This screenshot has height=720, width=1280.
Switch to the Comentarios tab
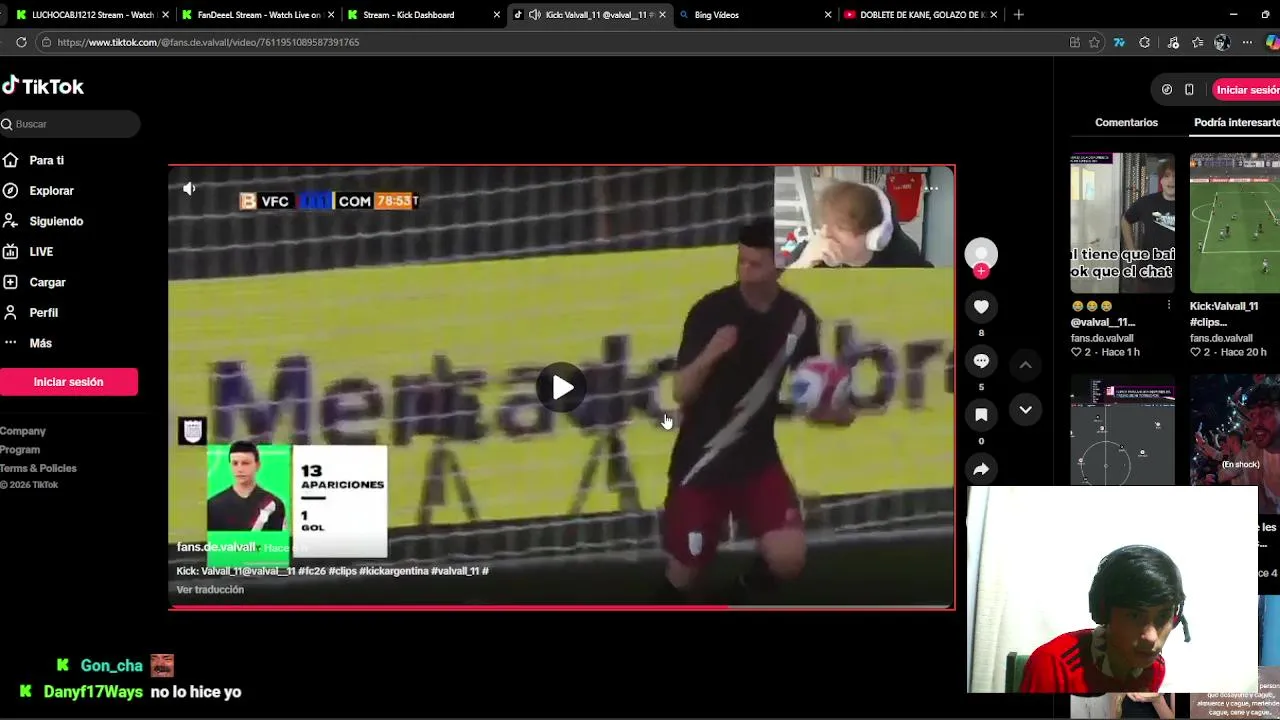pos(1126,122)
